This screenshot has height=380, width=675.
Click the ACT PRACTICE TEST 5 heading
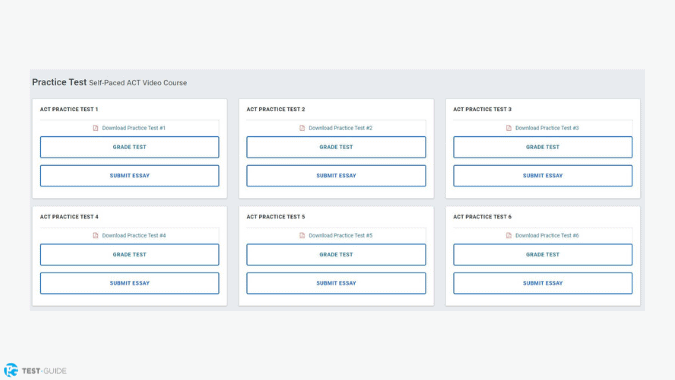click(x=276, y=217)
